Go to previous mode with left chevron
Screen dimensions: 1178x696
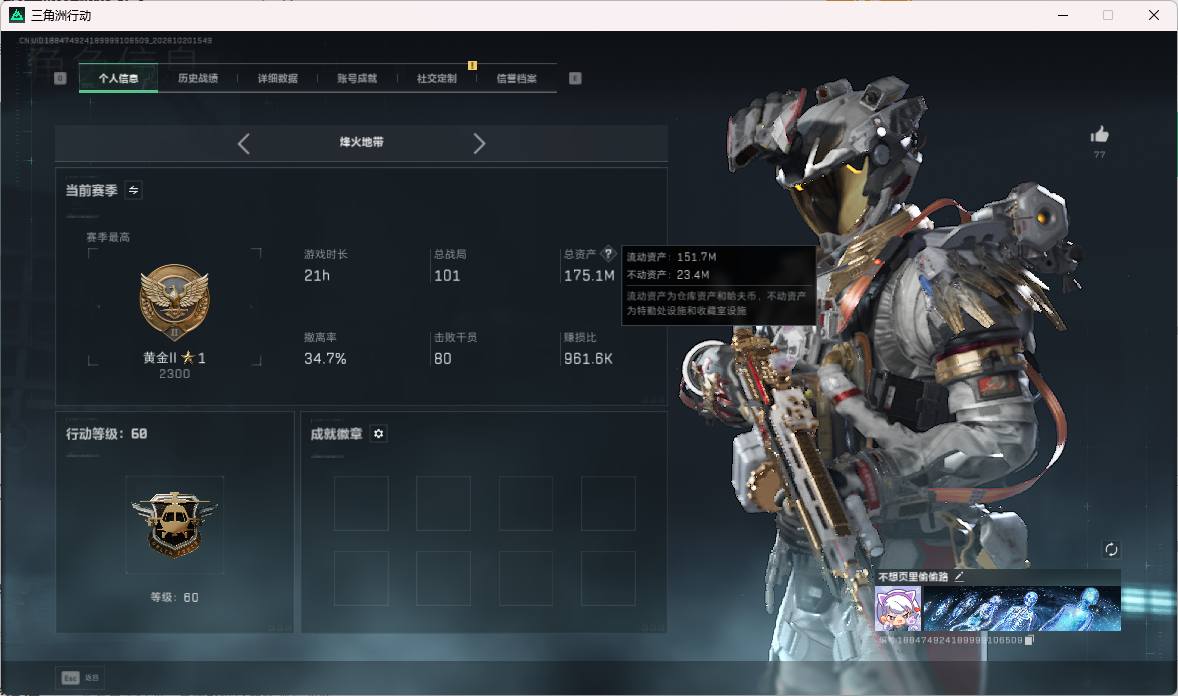(x=243, y=144)
